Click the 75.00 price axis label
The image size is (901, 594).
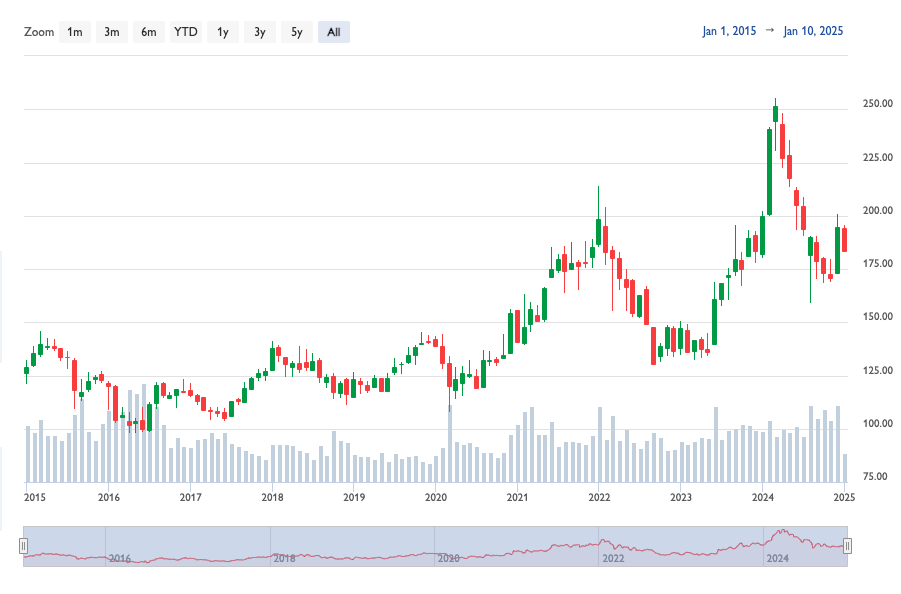(x=875, y=476)
